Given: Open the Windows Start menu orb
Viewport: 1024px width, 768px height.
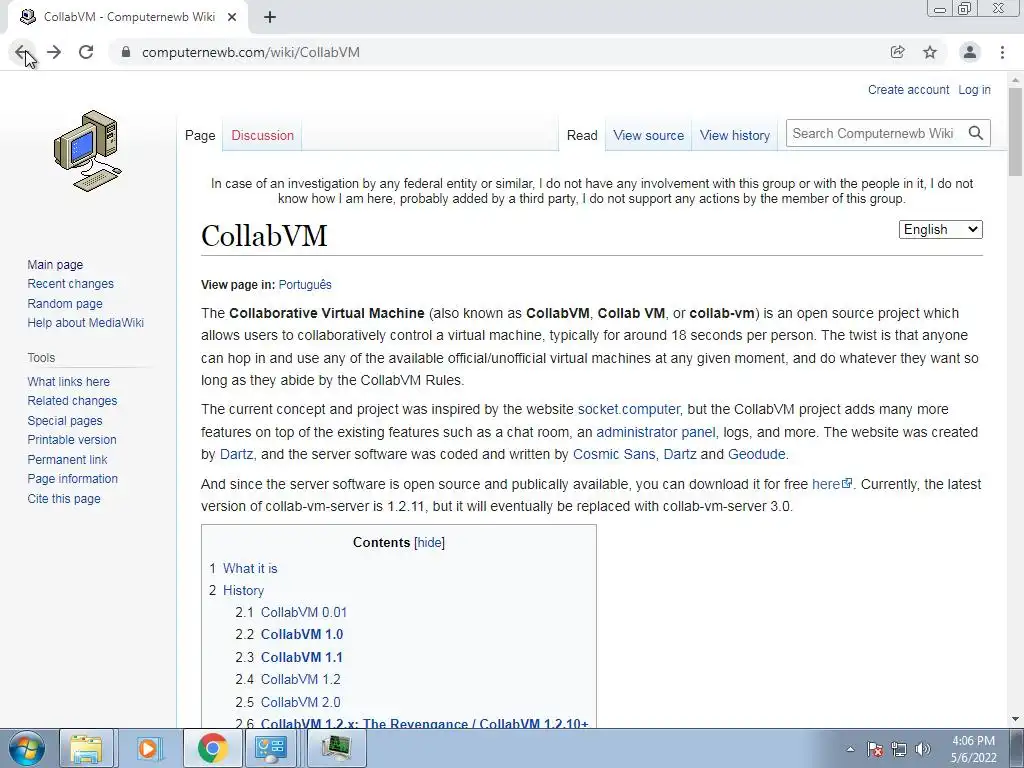Looking at the screenshot, I should [27, 748].
